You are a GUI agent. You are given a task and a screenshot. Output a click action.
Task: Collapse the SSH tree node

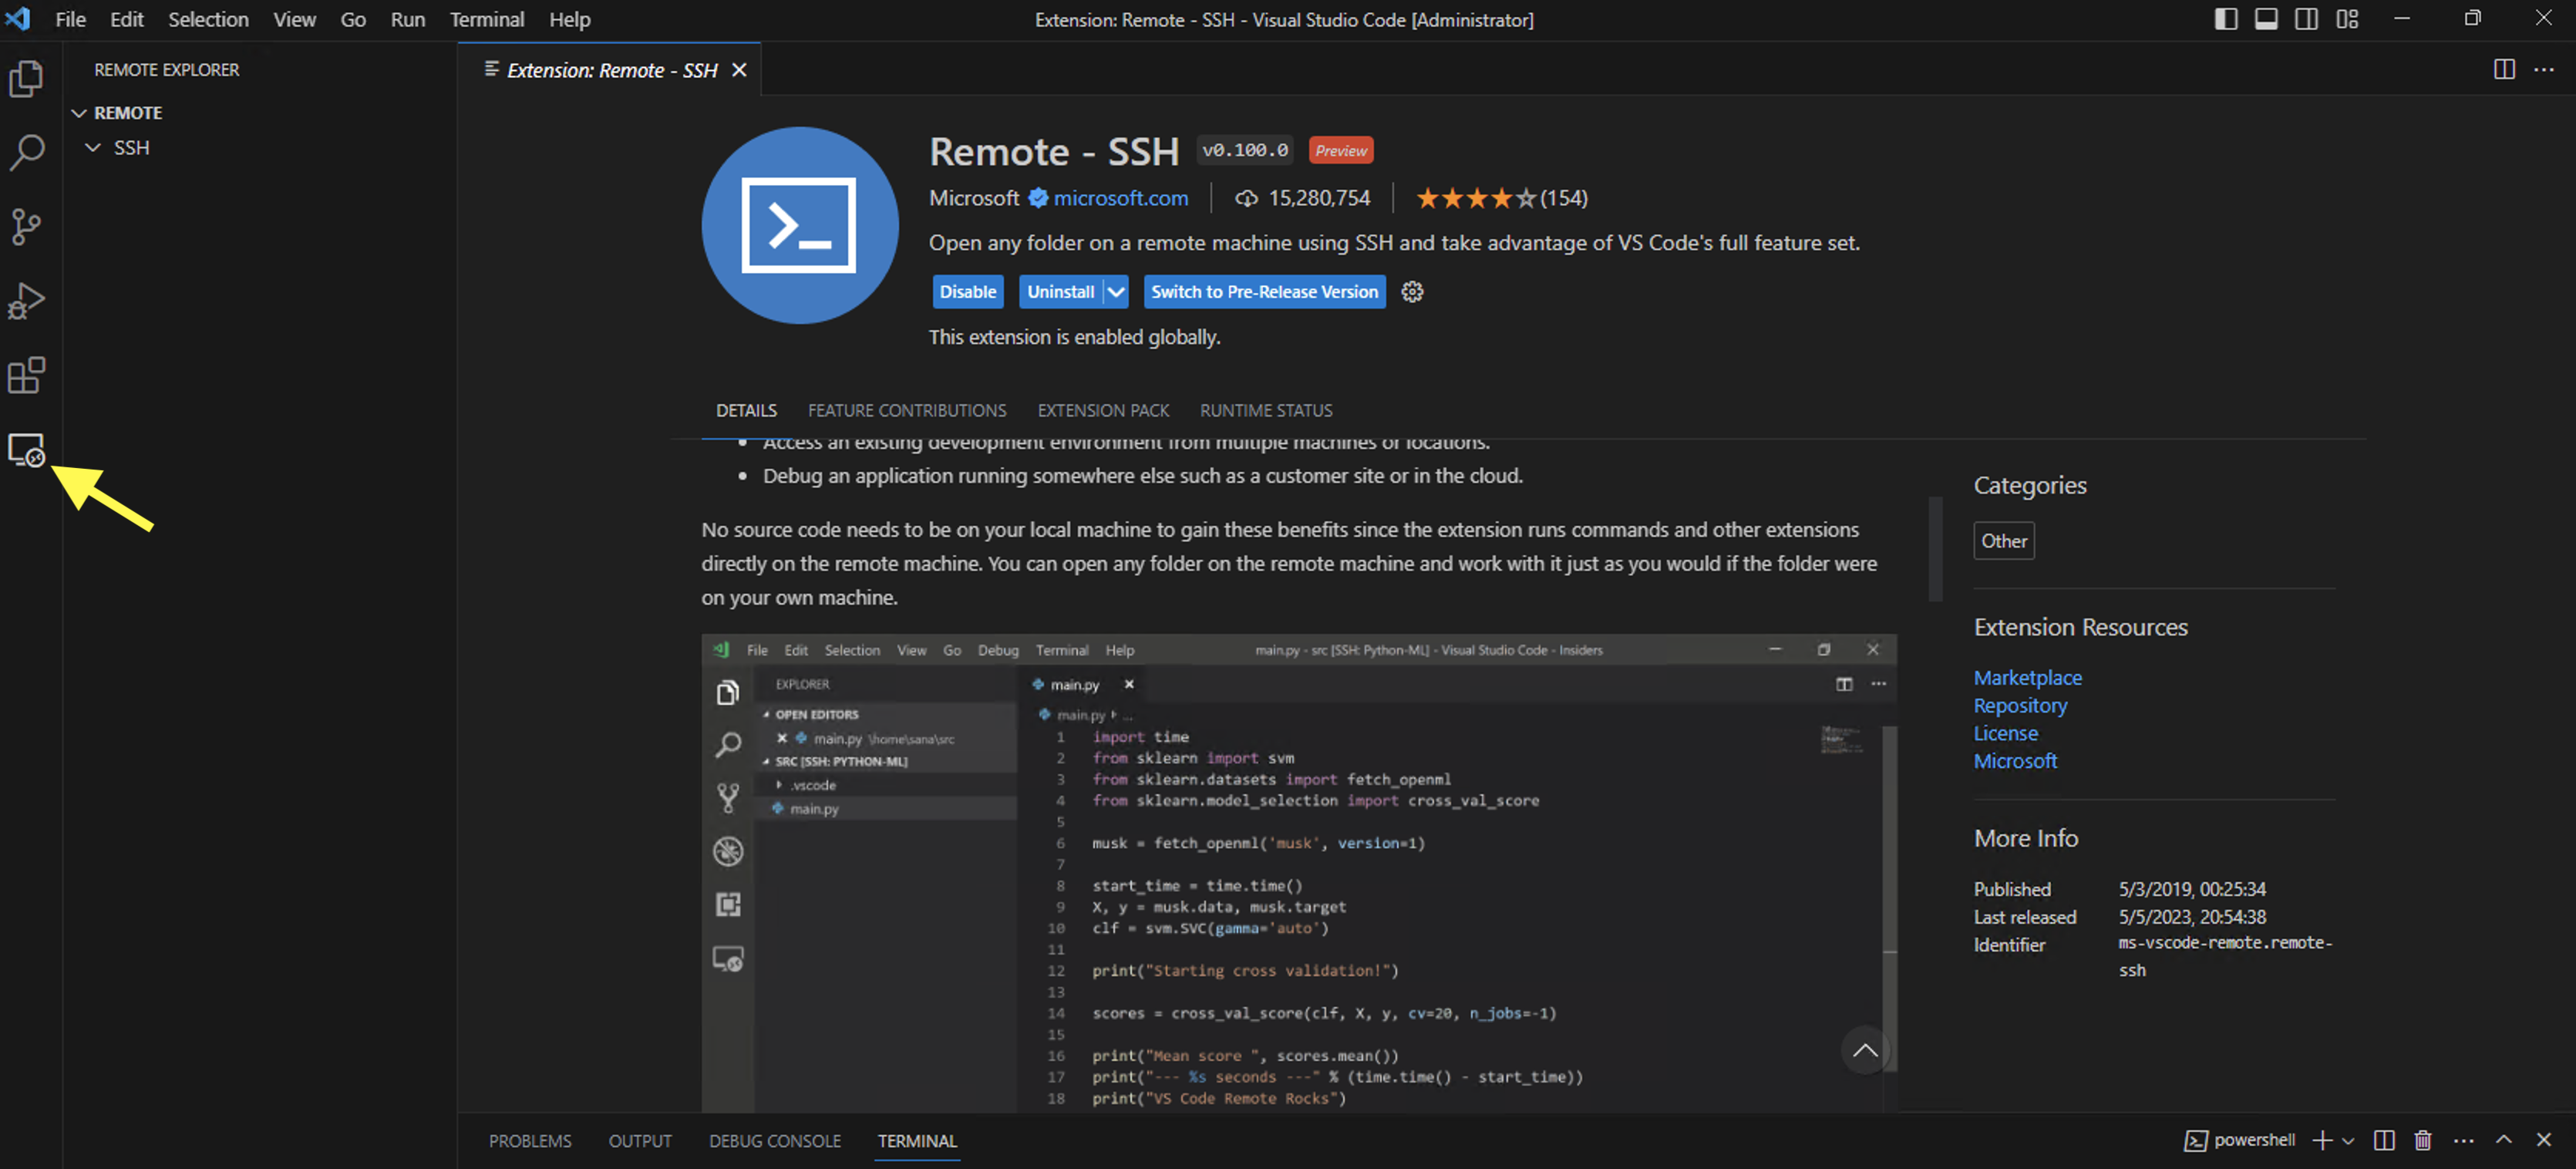click(93, 148)
